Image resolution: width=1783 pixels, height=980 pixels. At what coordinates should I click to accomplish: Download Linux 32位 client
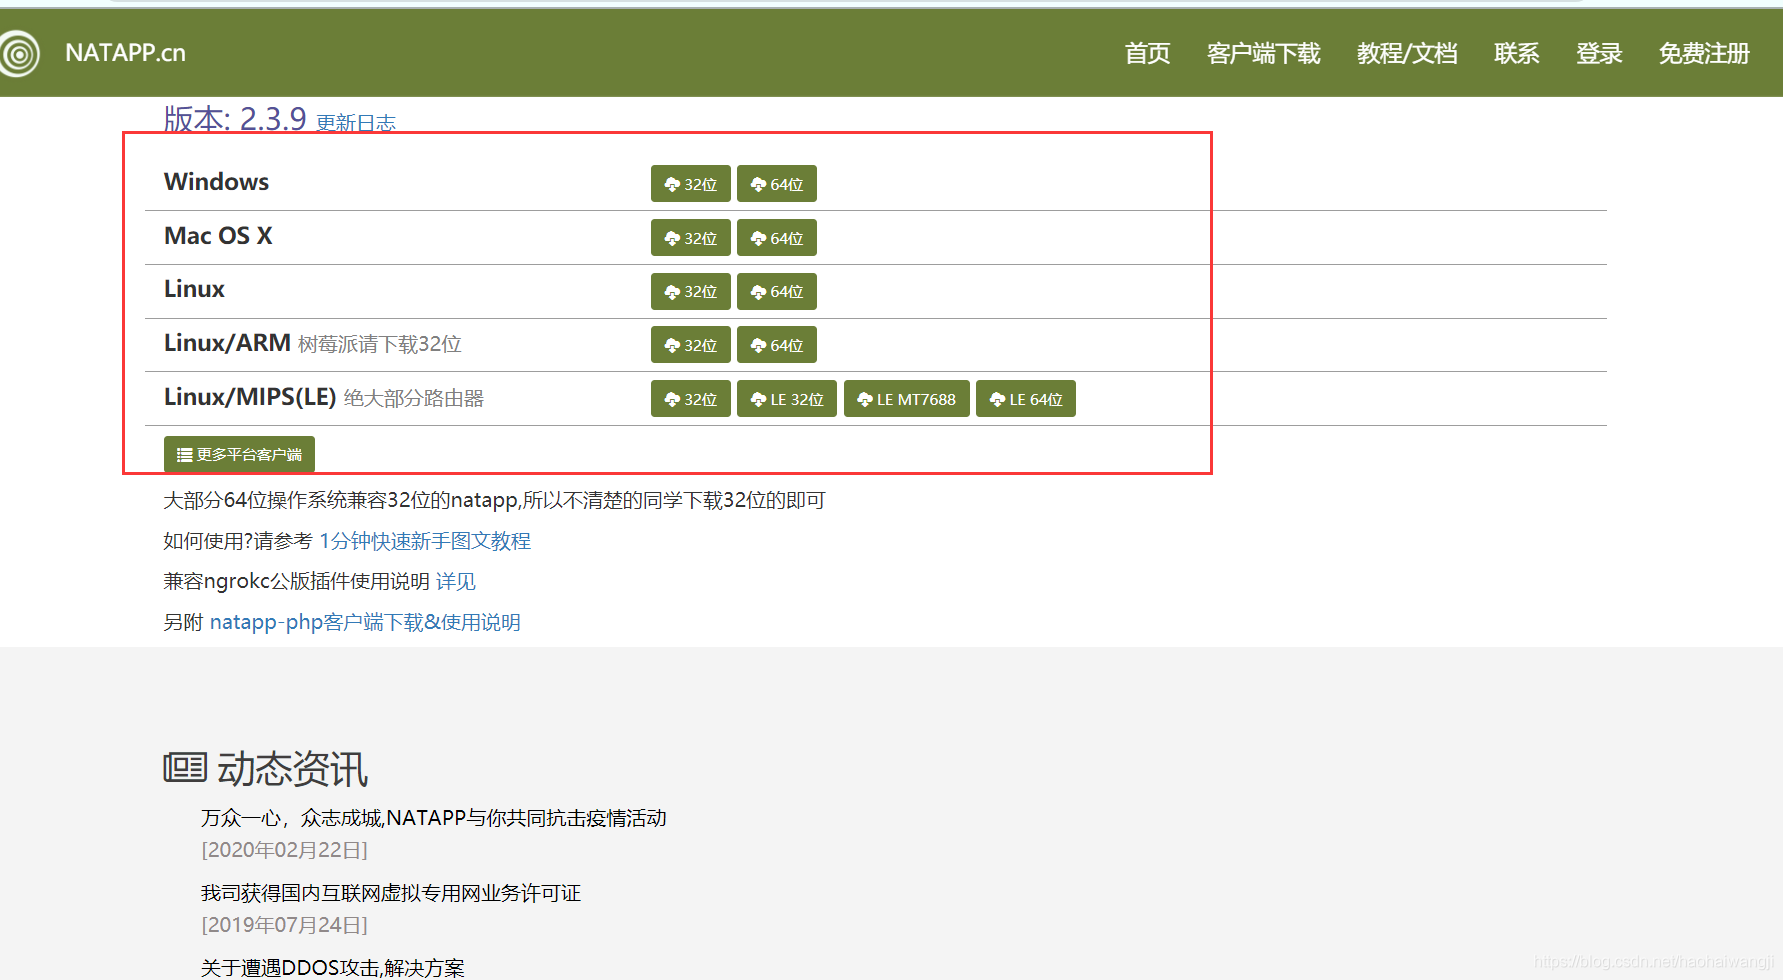pyautogui.click(x=691, y=291)
